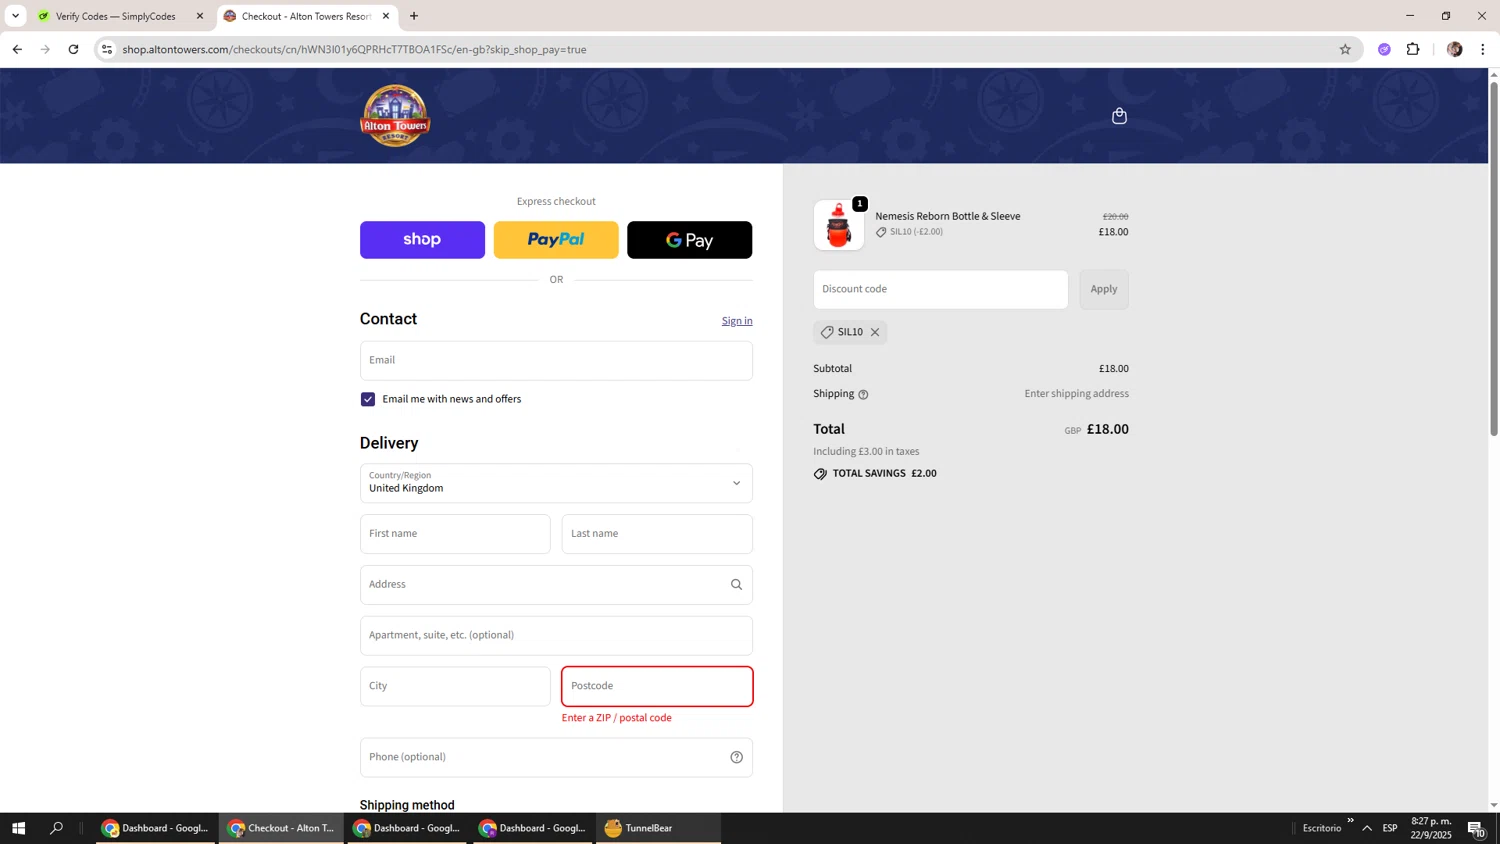Image resolution: width=1500 pixels, height=844 pixels.
Task: Remove the SIL10 discount code tag
Action: pos(875,332)
